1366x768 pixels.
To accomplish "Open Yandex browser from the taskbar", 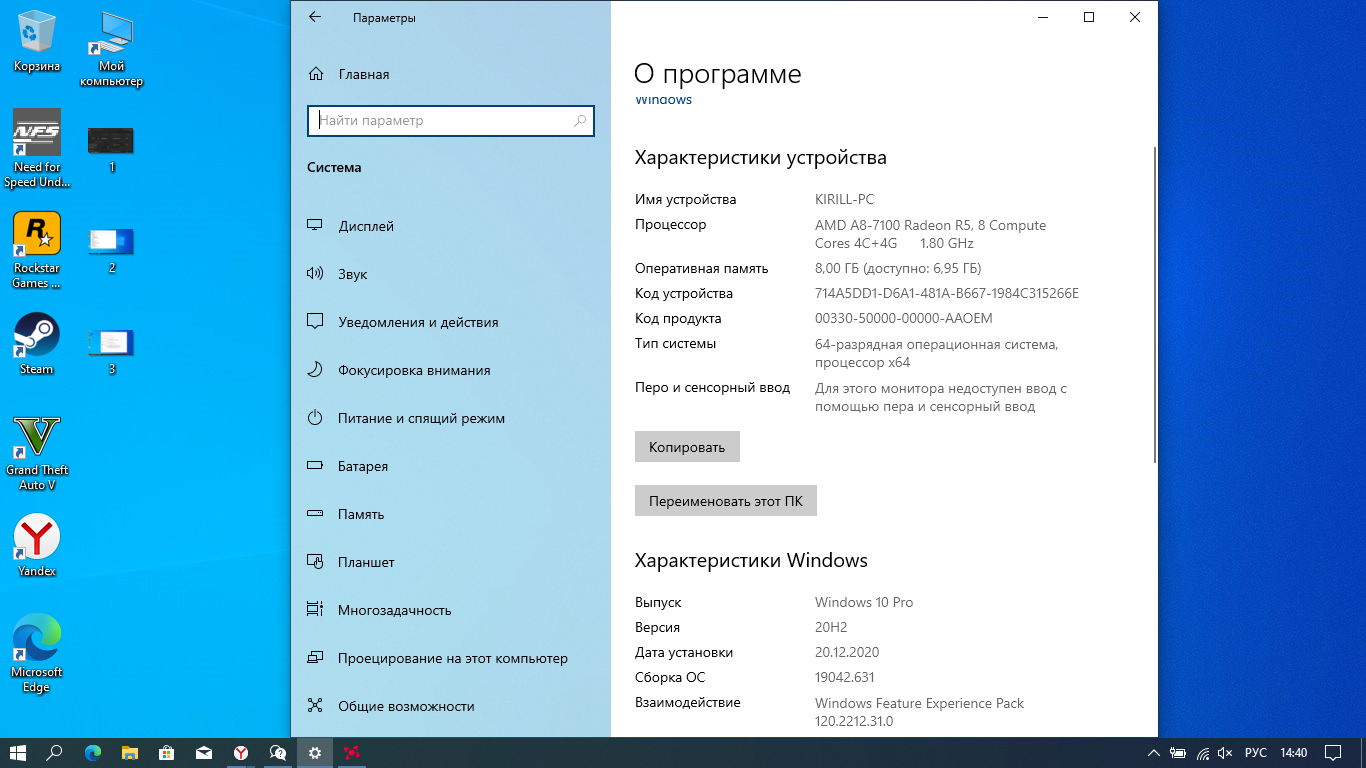I will (241, 752).
